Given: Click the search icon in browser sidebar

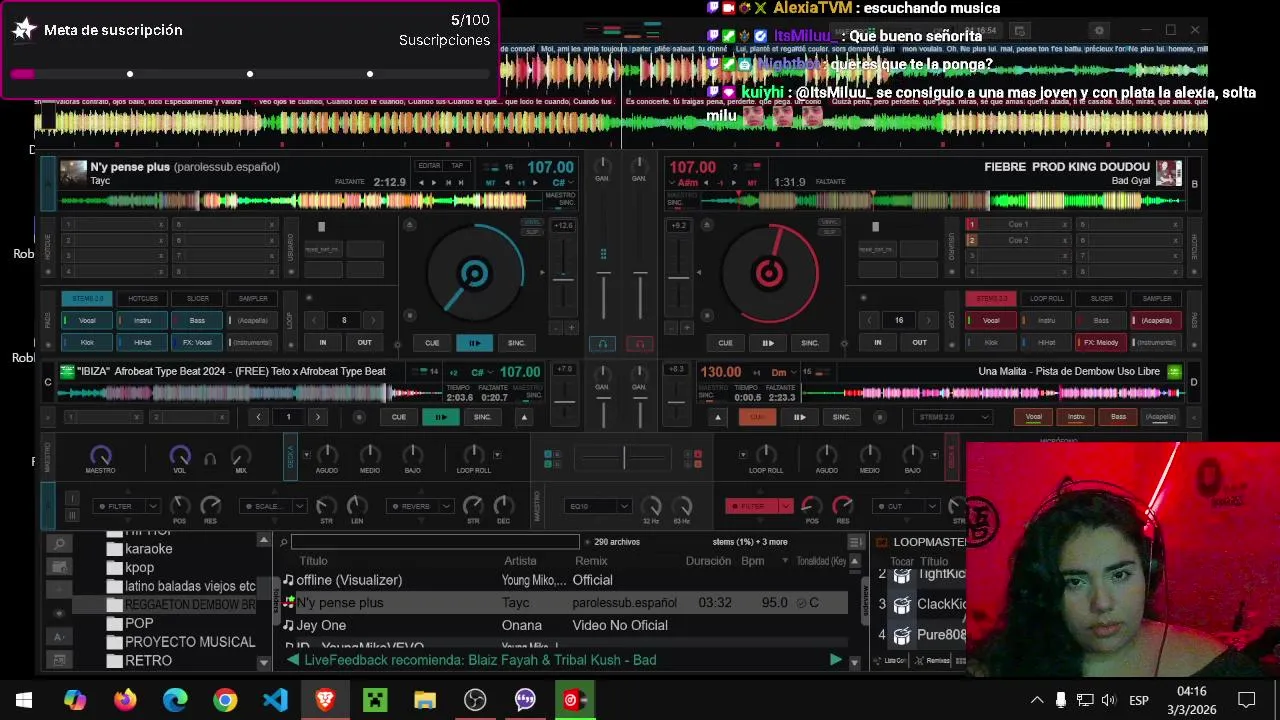Looking at the screenshot, I should tap(59, 543).
